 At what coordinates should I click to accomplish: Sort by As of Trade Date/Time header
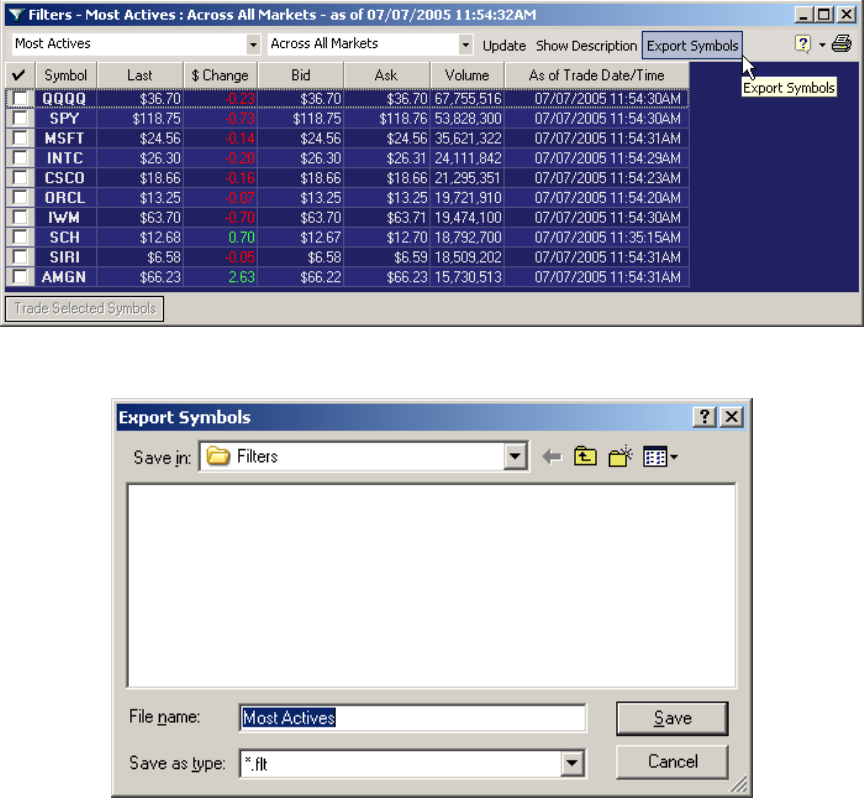point(597,75)
